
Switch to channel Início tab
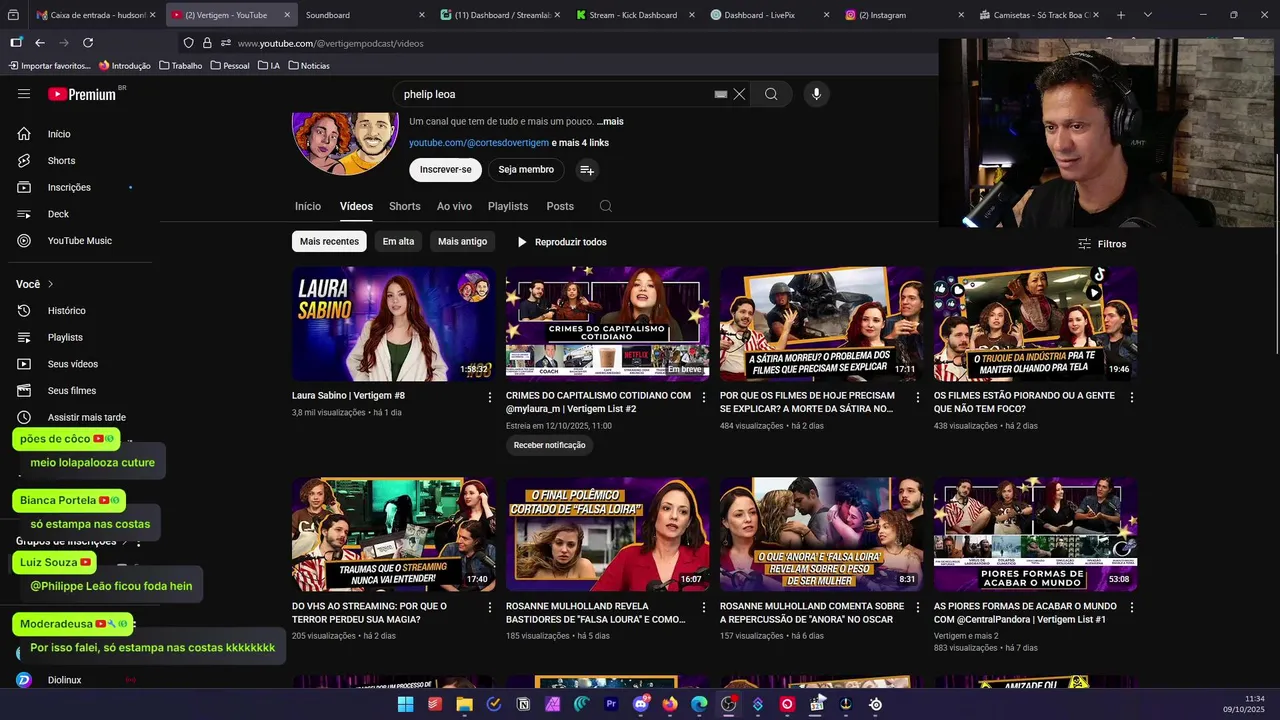point(308,206)
